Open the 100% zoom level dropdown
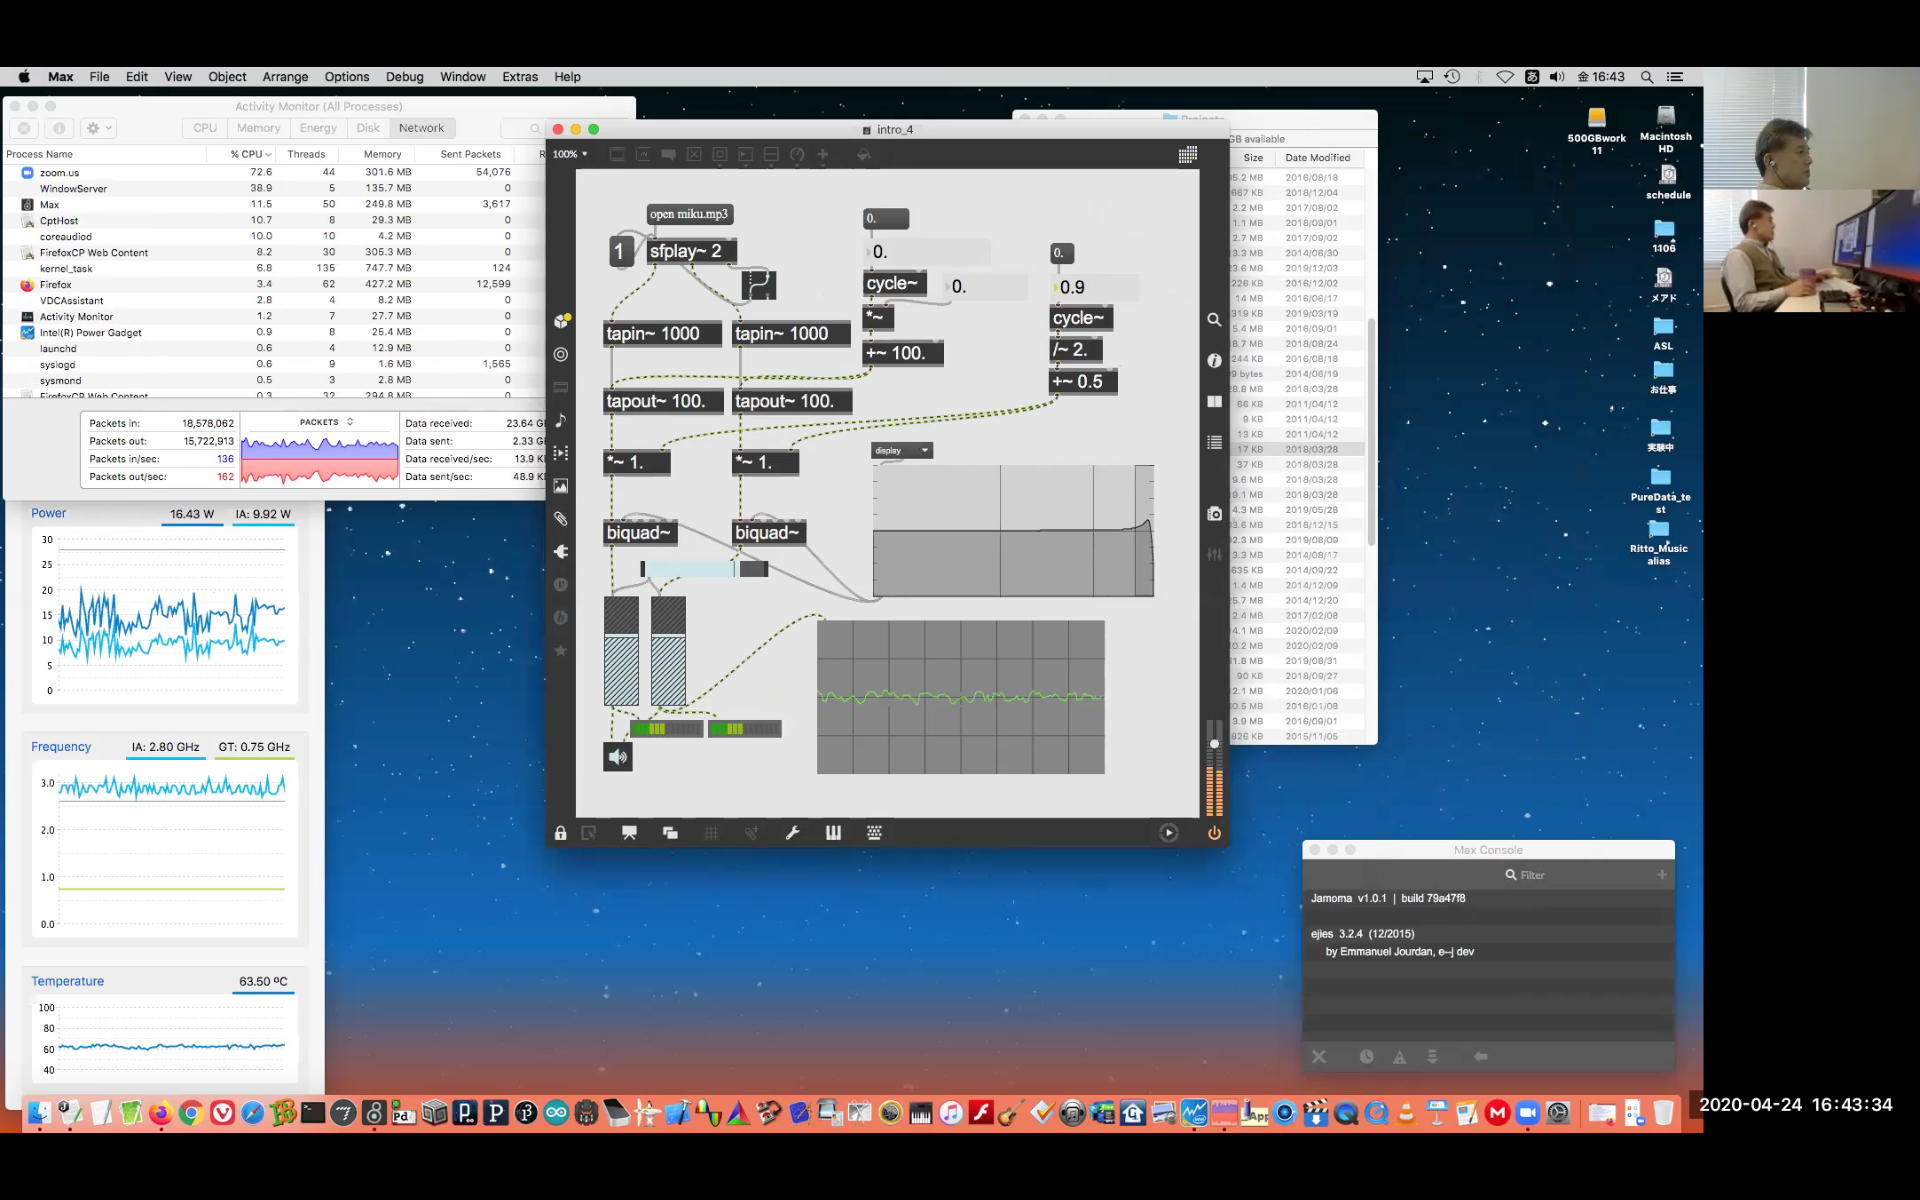Image resolution: width=1920 pixels, height=1200 pixels. (x=571, y=154)
